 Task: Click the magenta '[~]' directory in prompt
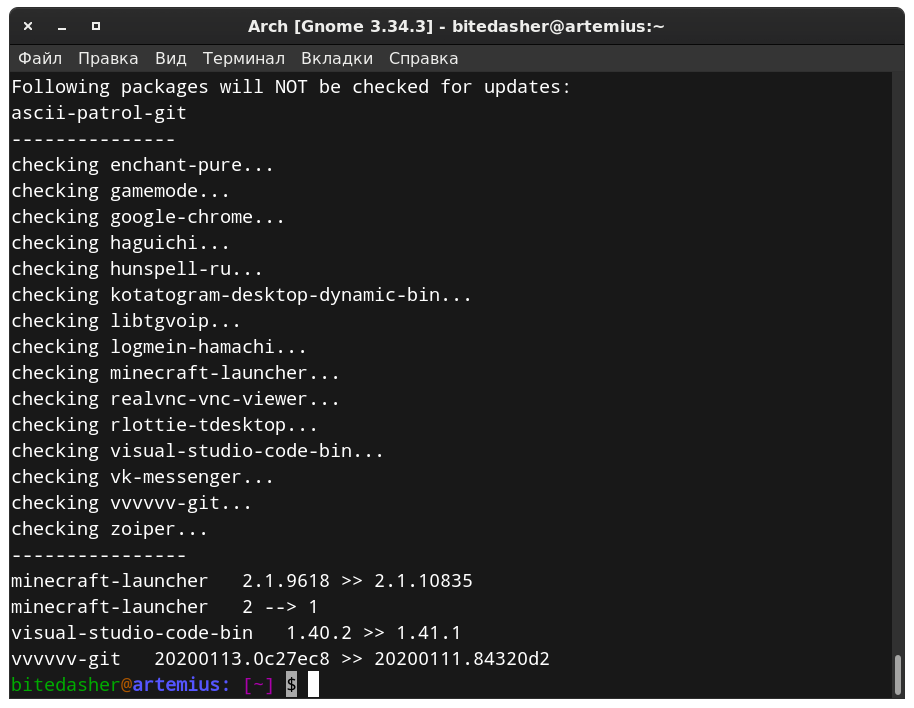[x=258, y=684]
